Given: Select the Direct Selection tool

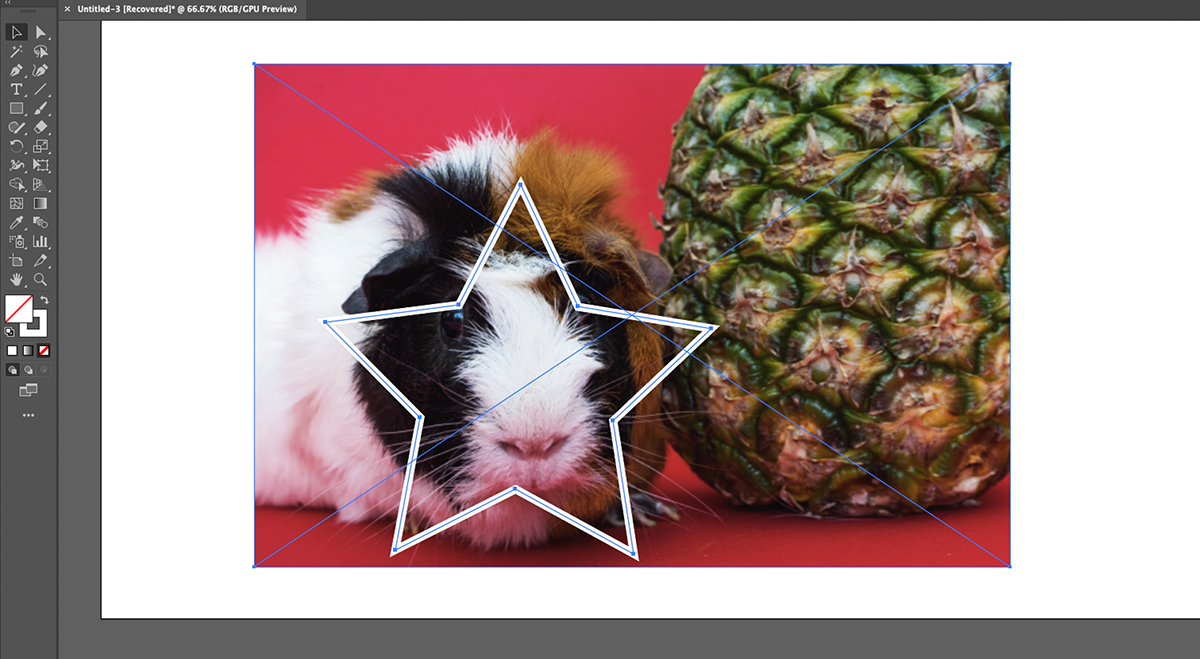Looking at the screenshot, I should 41,33.
